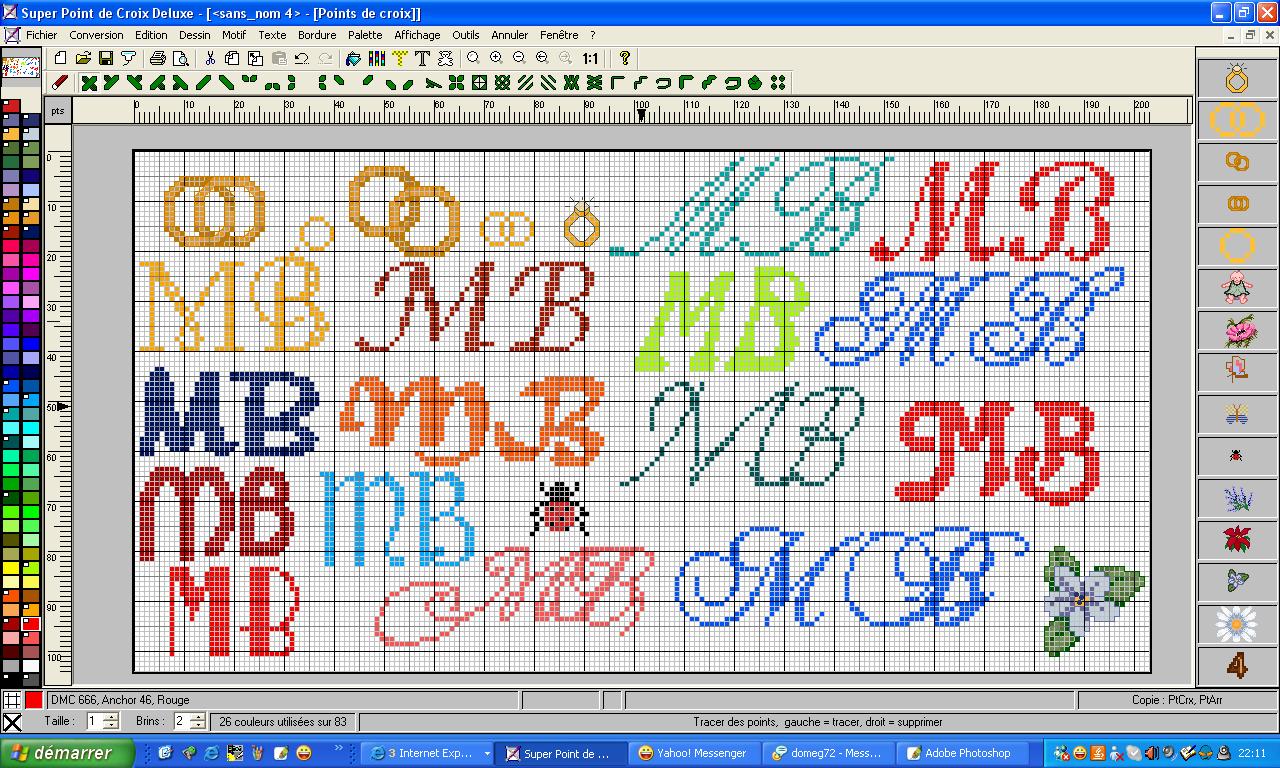The height and width of the screenshot is (768, 1280).
Task: Set zoom to 1:1 view
Action: click(x=589, y=59)
